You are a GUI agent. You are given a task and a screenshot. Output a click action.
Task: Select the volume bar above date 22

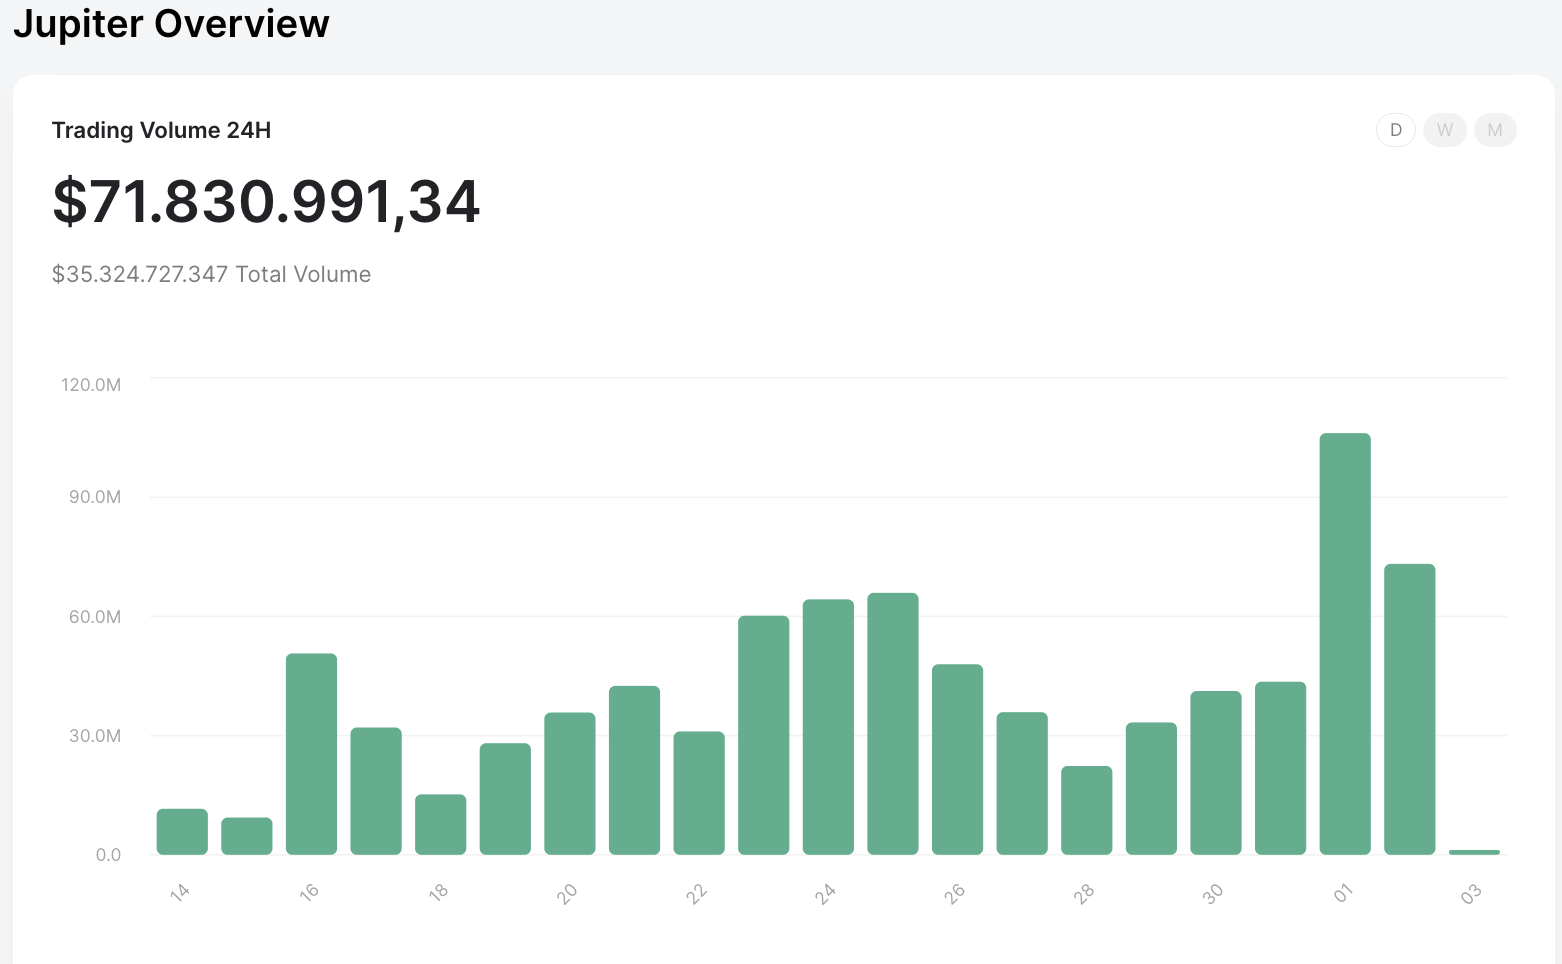(699, 793)
